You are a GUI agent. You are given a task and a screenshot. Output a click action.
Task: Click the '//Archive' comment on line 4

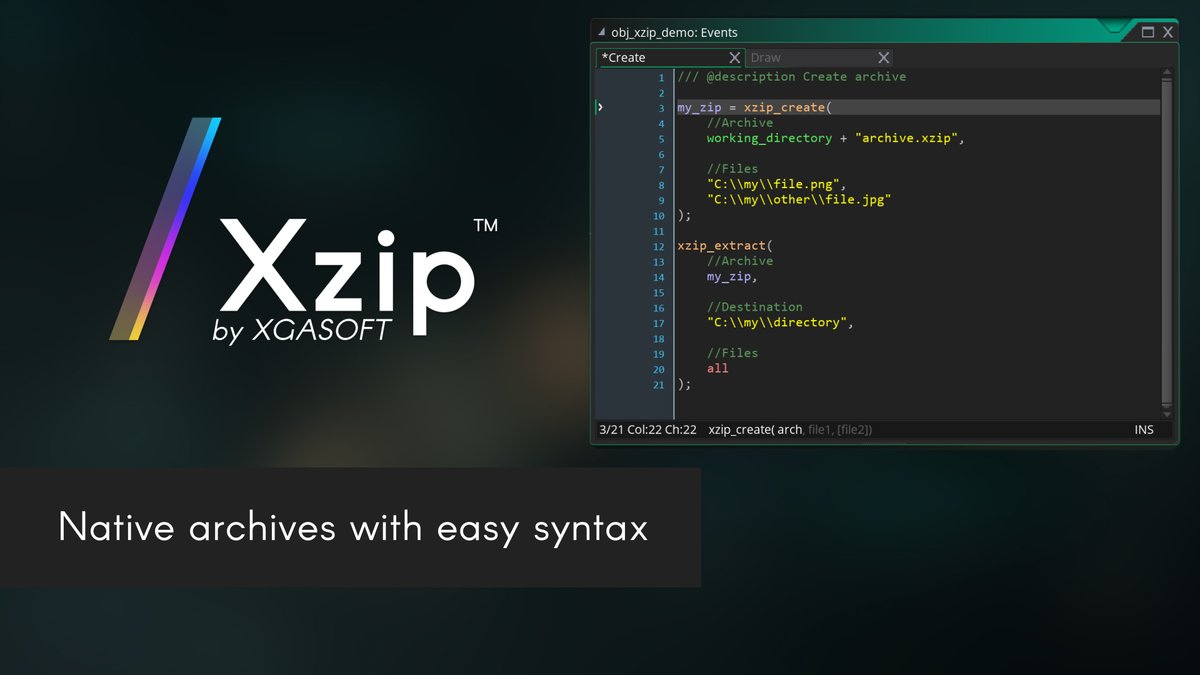[740, 123]
